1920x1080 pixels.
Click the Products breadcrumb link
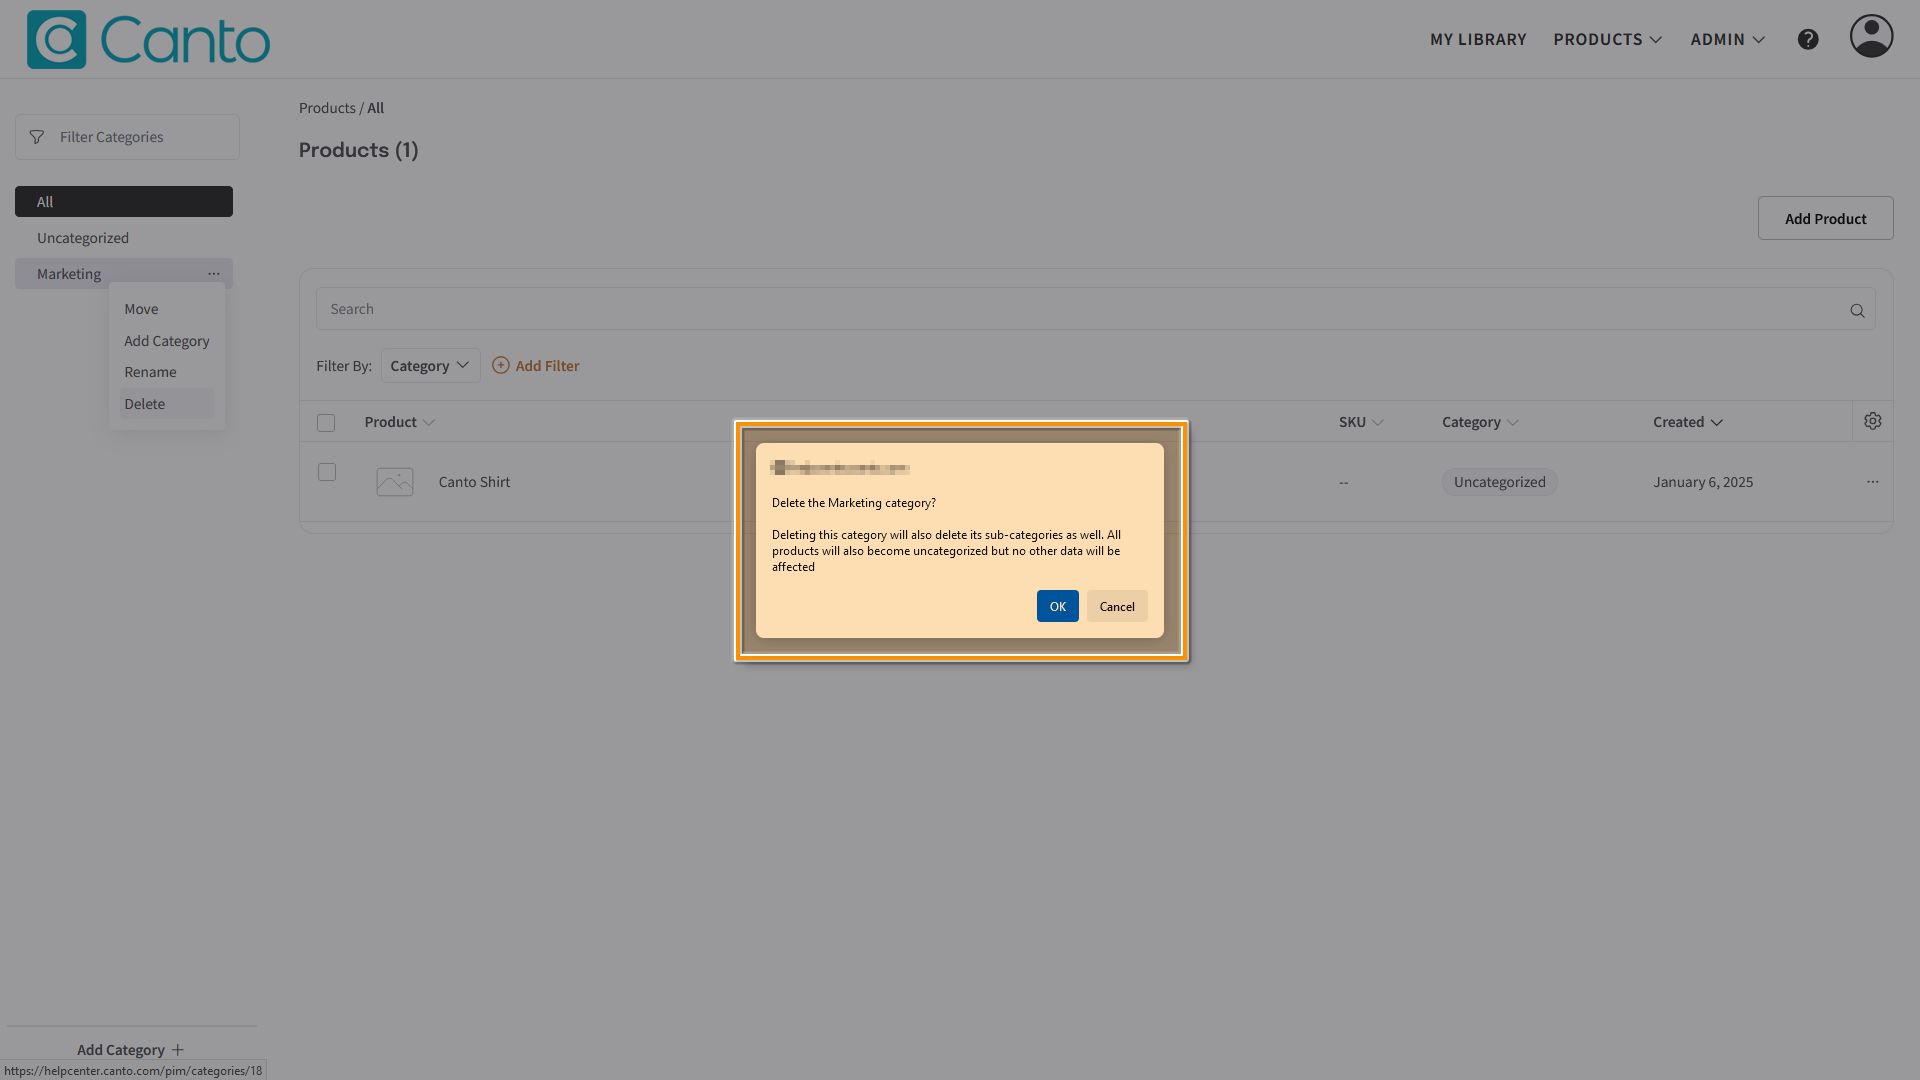[x=327, y=108]
